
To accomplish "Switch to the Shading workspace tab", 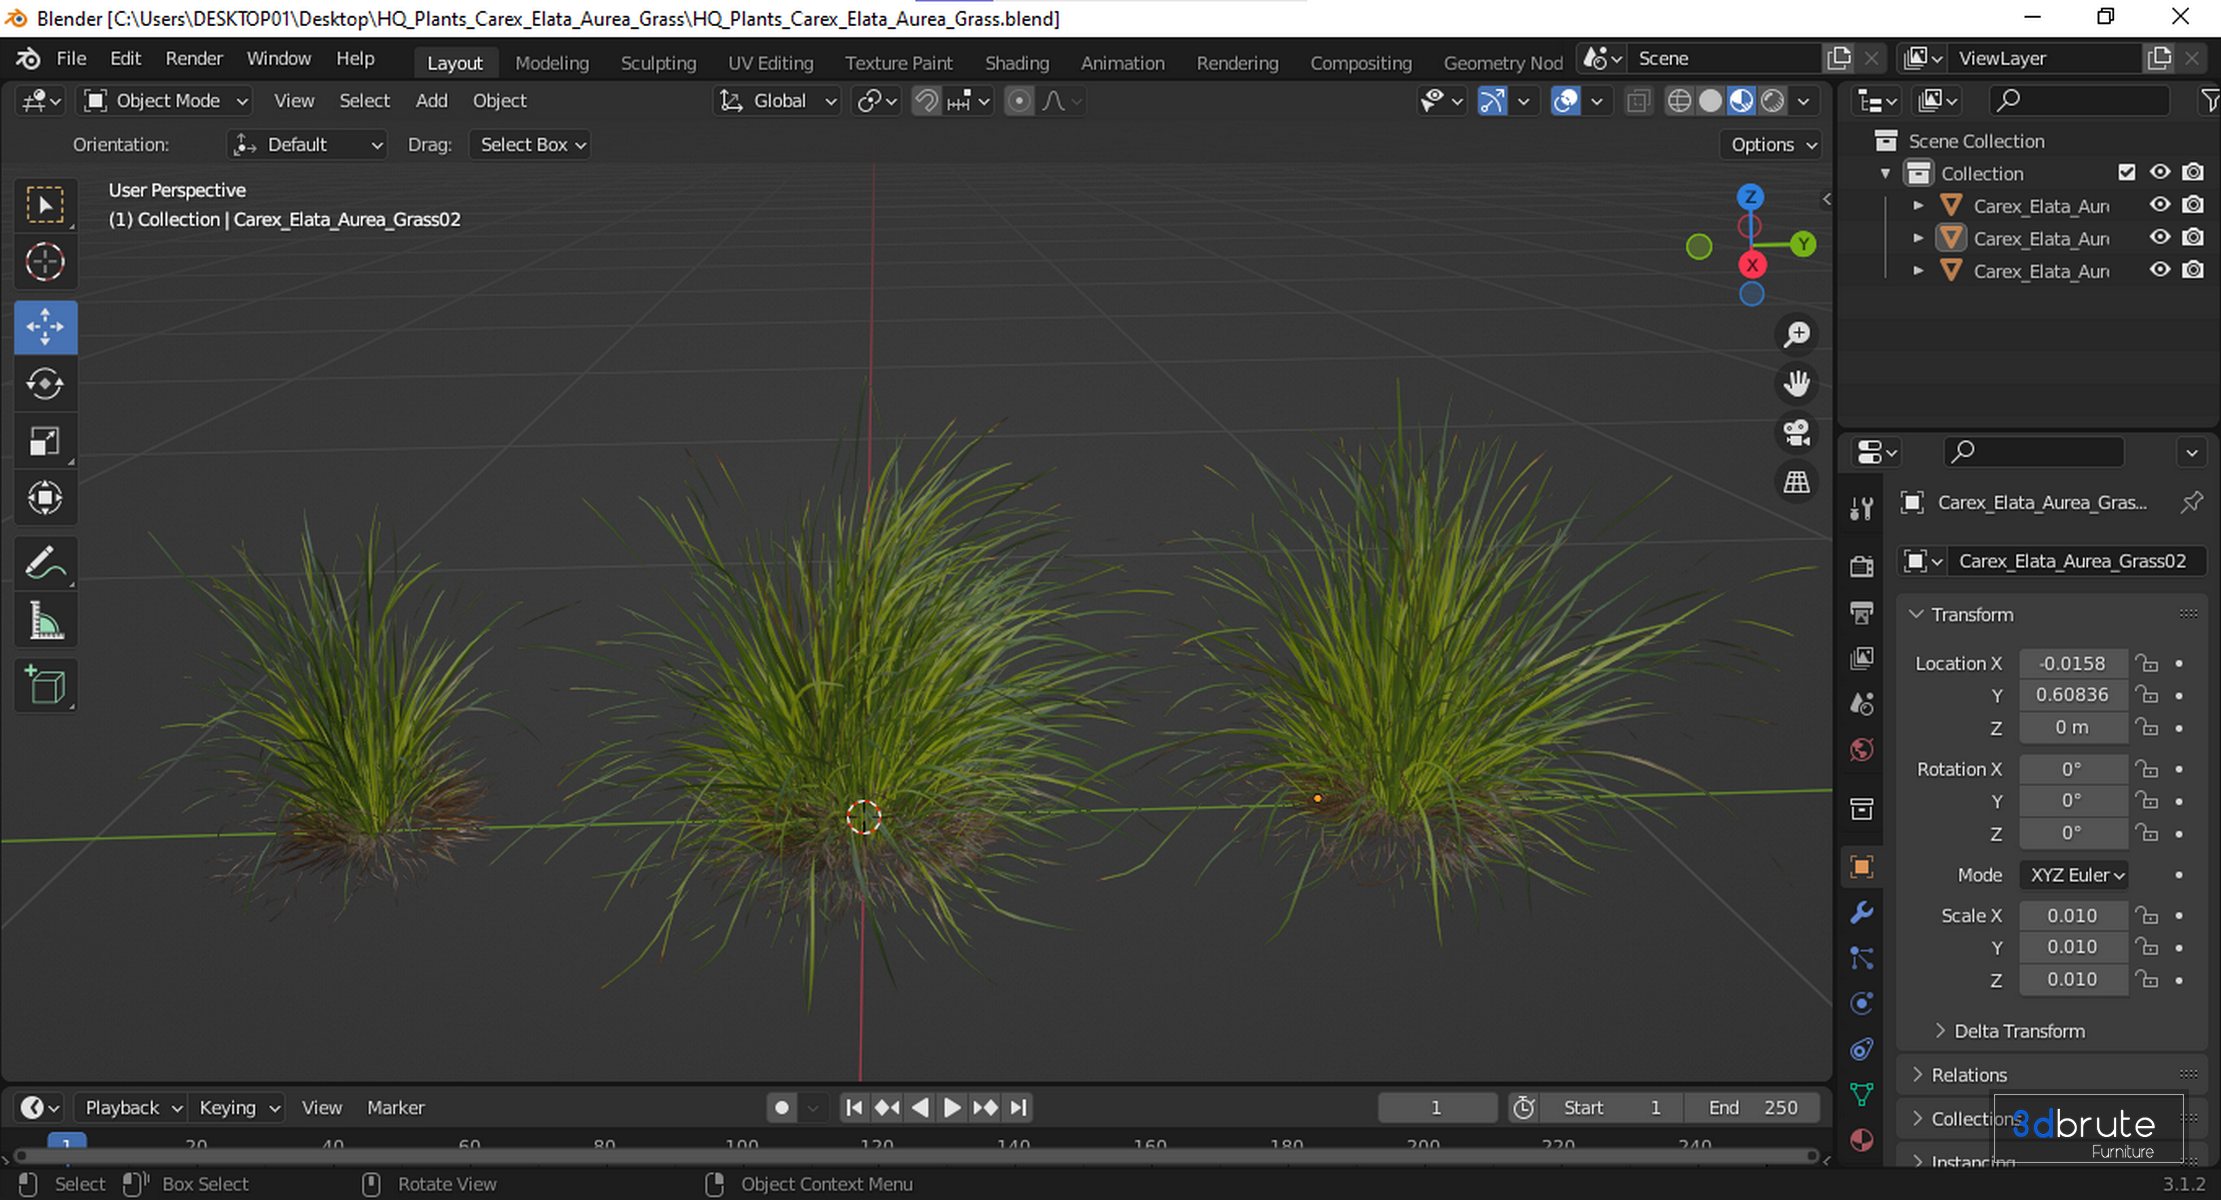I will point(1016,63).
